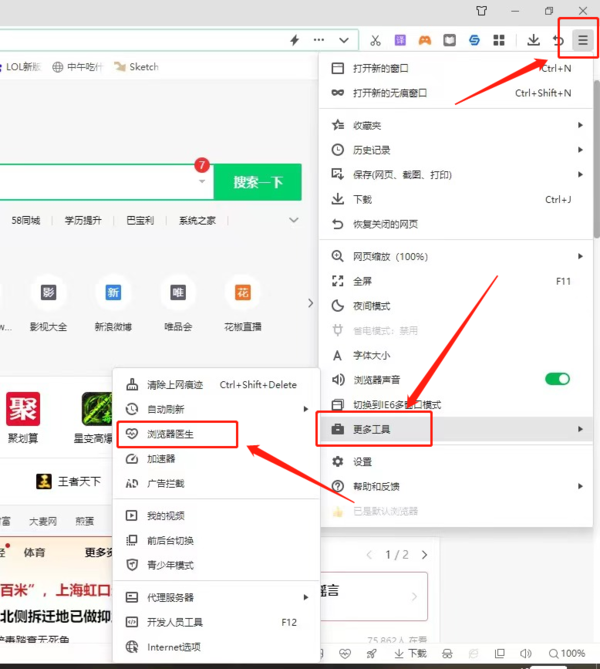Click the 新浪微博 site shortcut icon
600x669 pixels.
[113, 293]
